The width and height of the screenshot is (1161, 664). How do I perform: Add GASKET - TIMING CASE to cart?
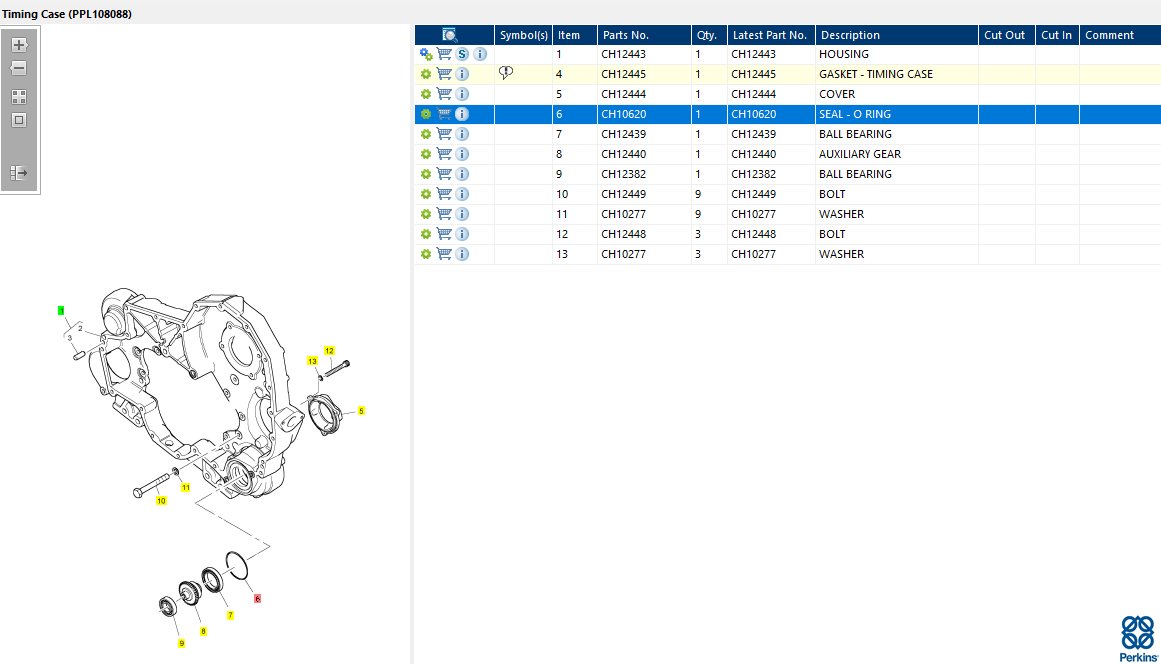[444, 73]
